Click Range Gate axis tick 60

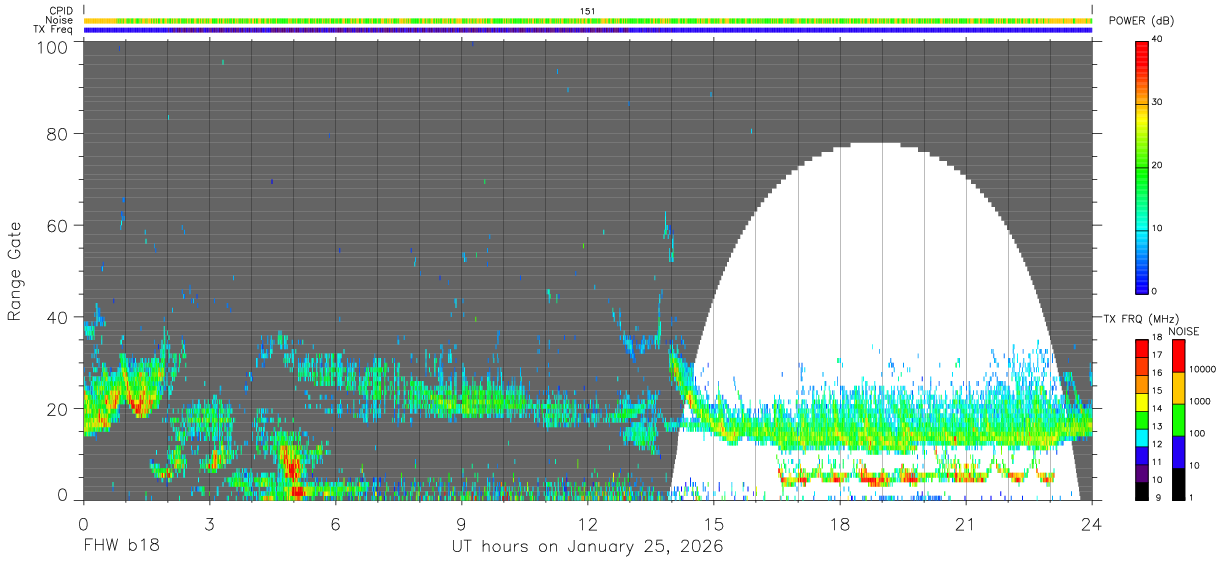point(58,225)
